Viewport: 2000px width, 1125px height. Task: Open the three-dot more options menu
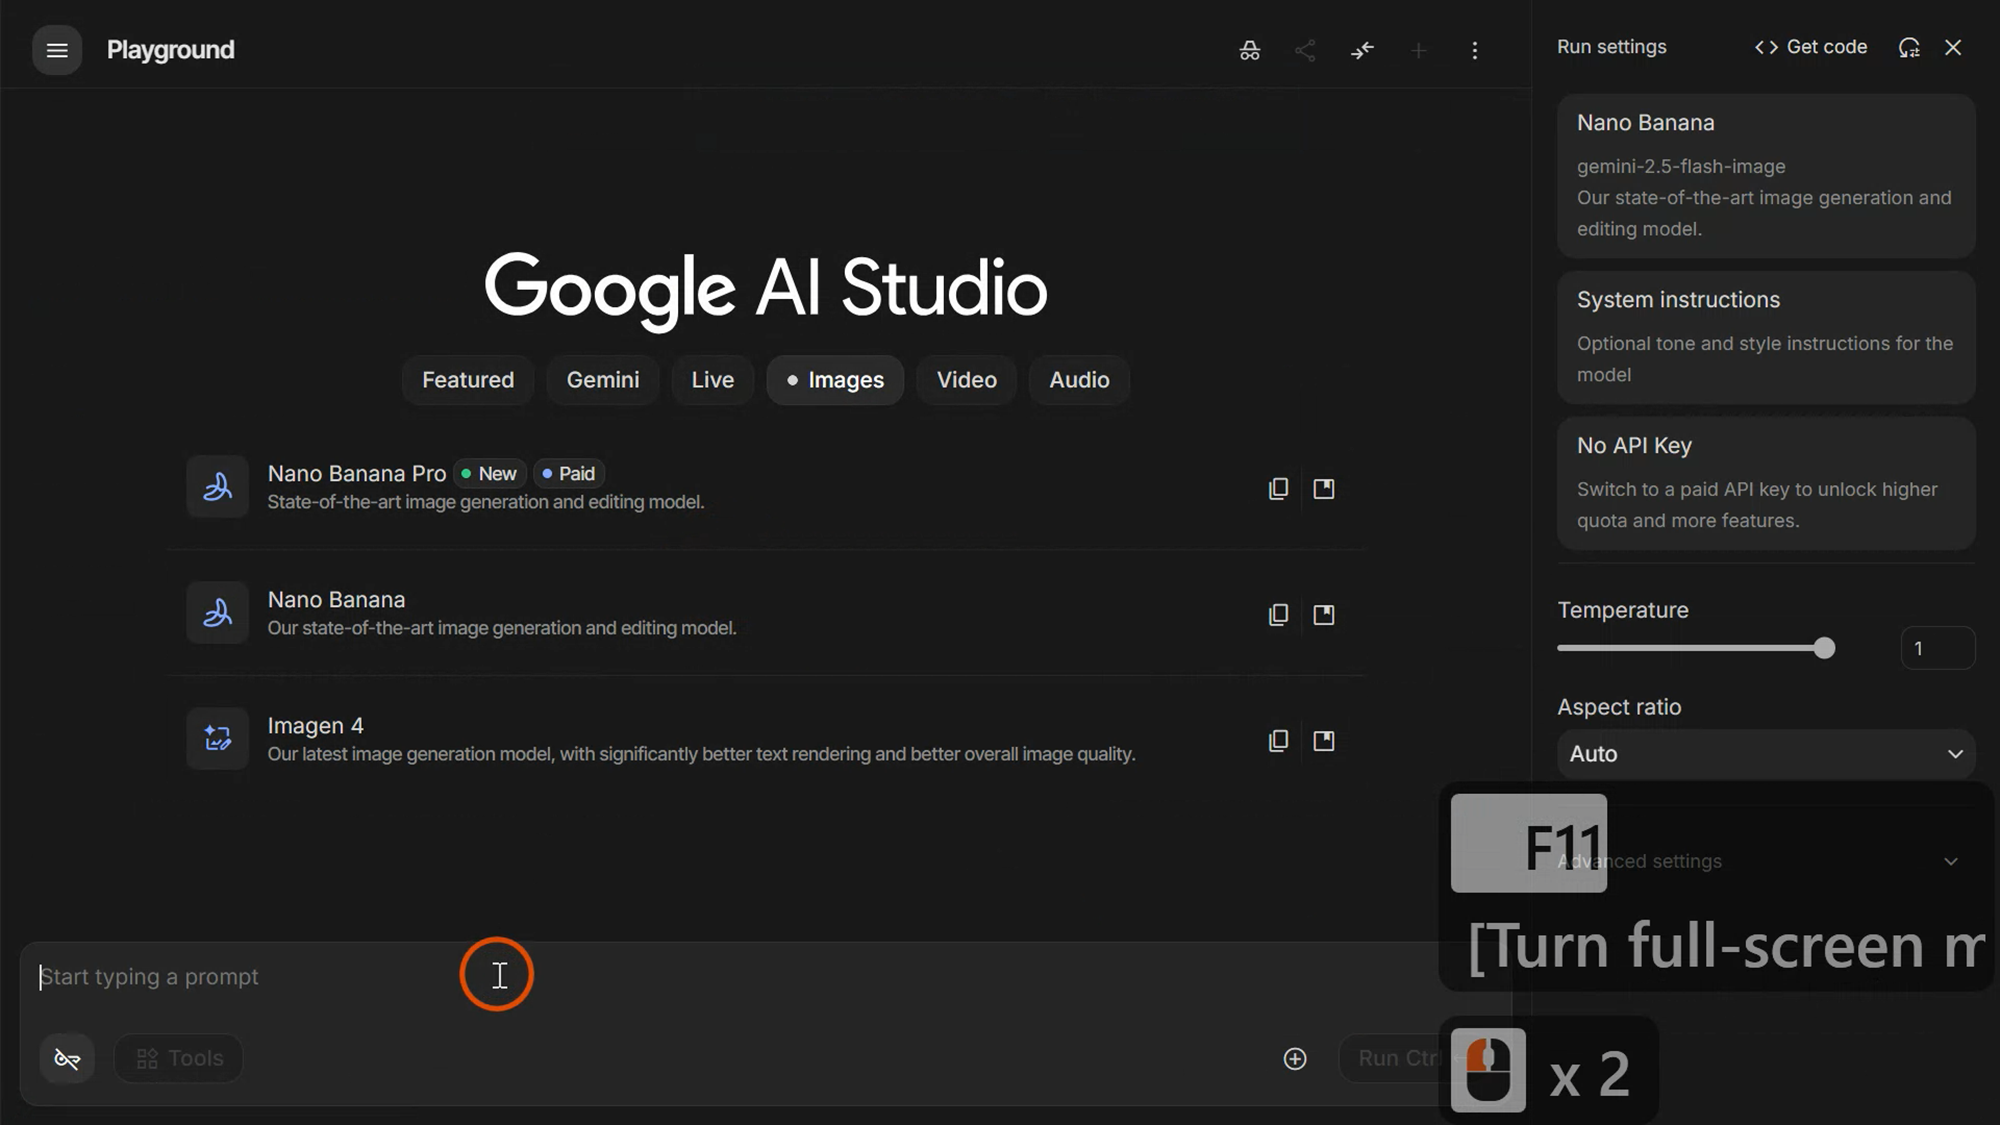tap(1474, 50)
